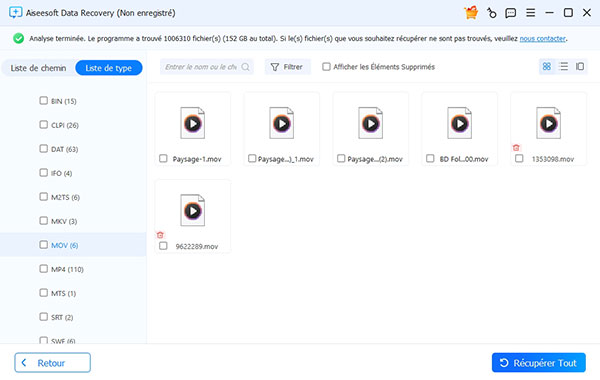The width and height of the screenshot is (600, 380).
Task: Follow the nous contacter link
Action: 542,39
